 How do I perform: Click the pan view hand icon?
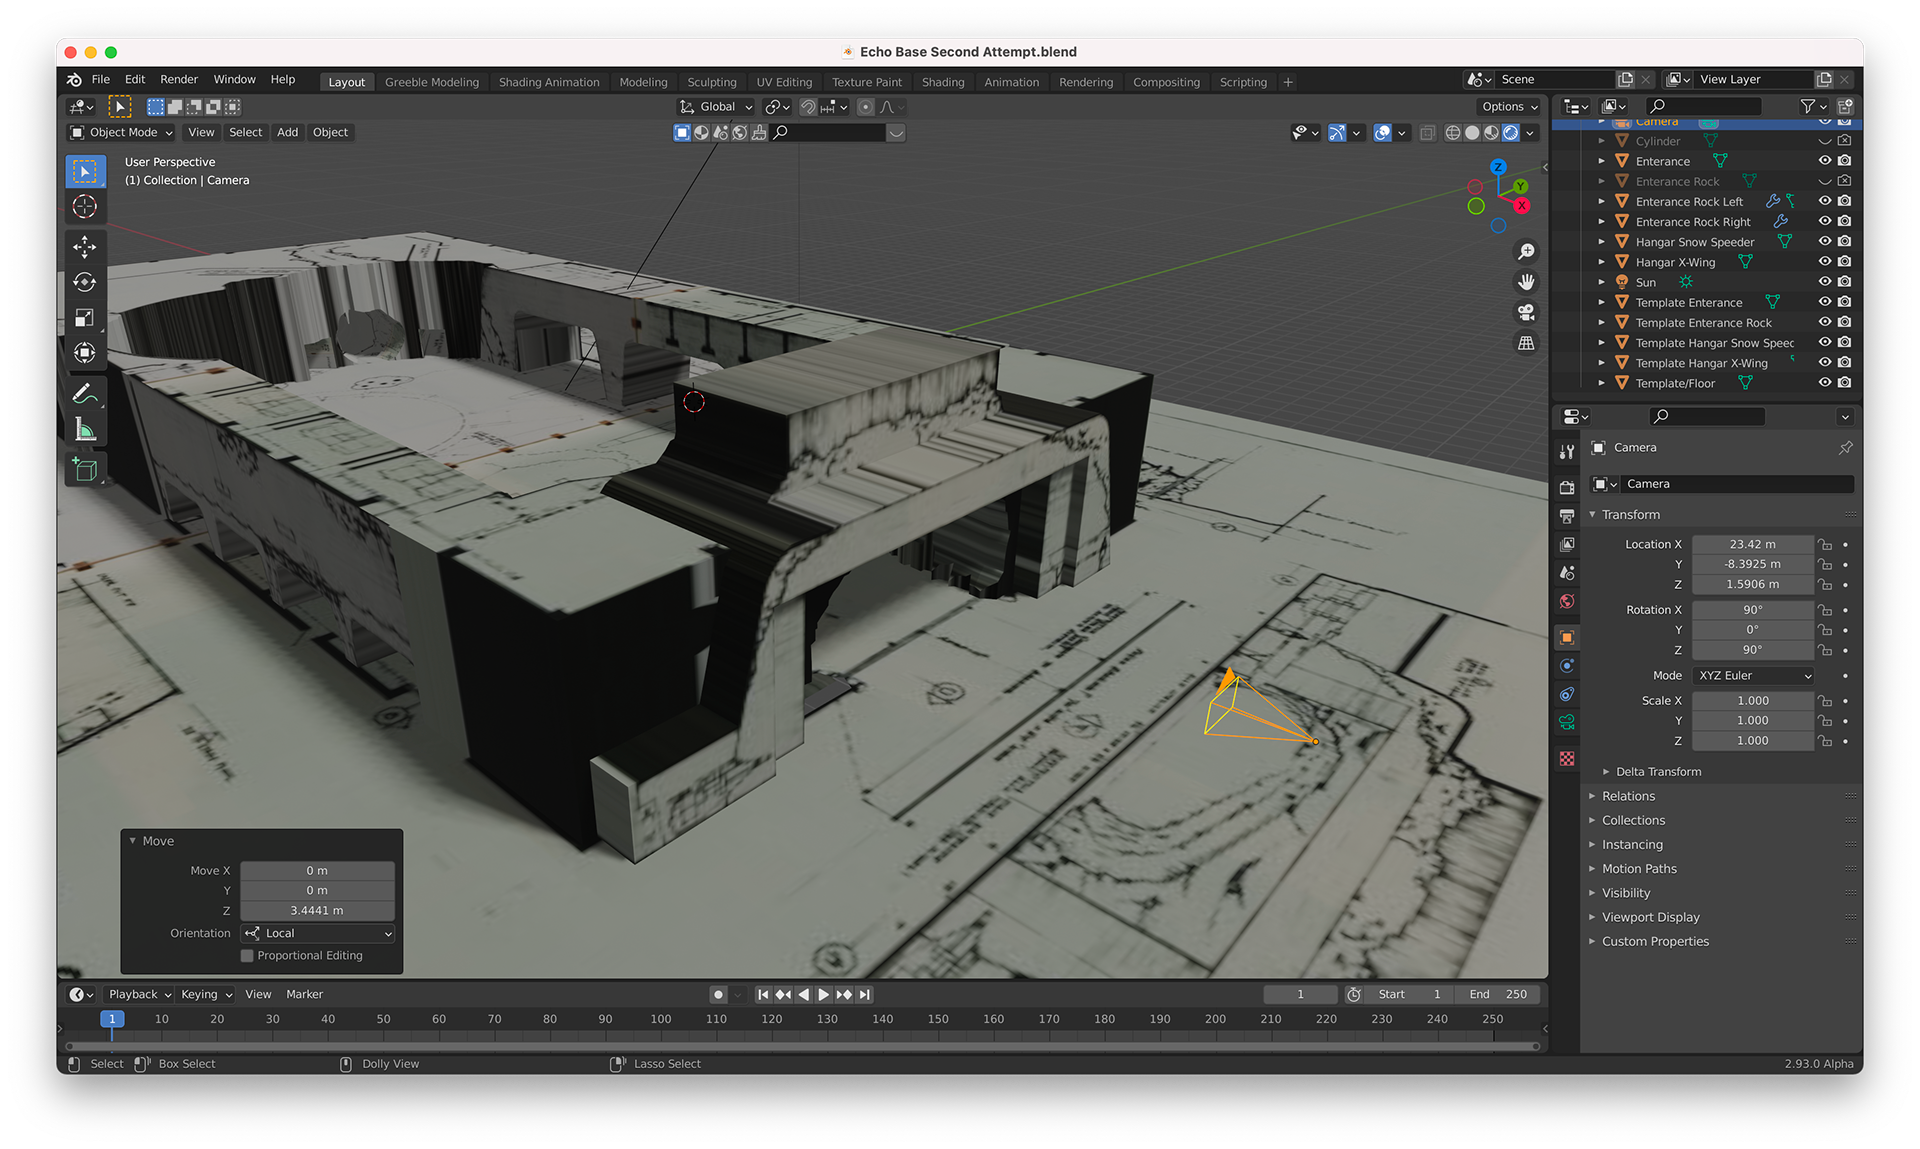coord(1526,282)
